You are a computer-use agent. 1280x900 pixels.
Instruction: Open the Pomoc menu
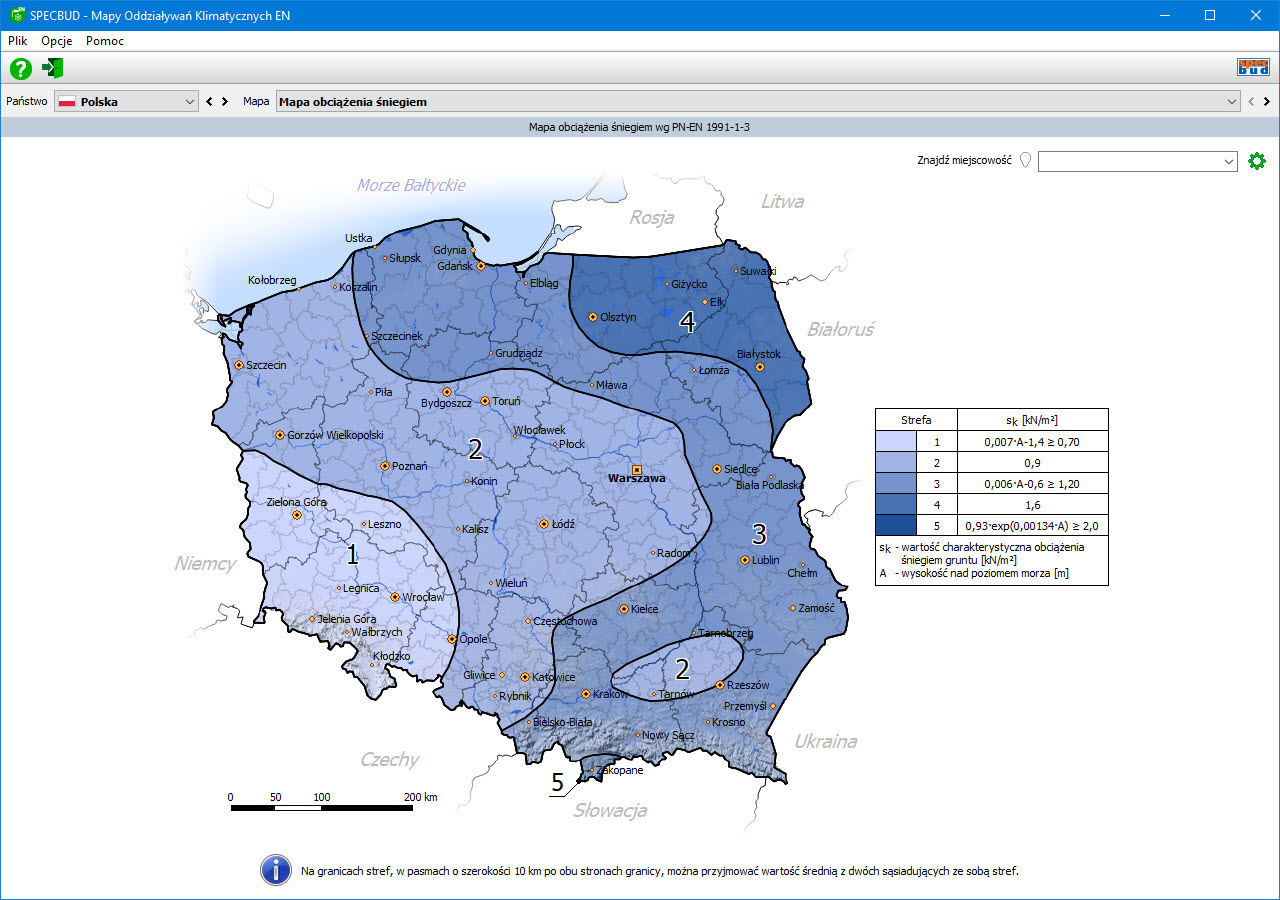[x=105, y=41]
